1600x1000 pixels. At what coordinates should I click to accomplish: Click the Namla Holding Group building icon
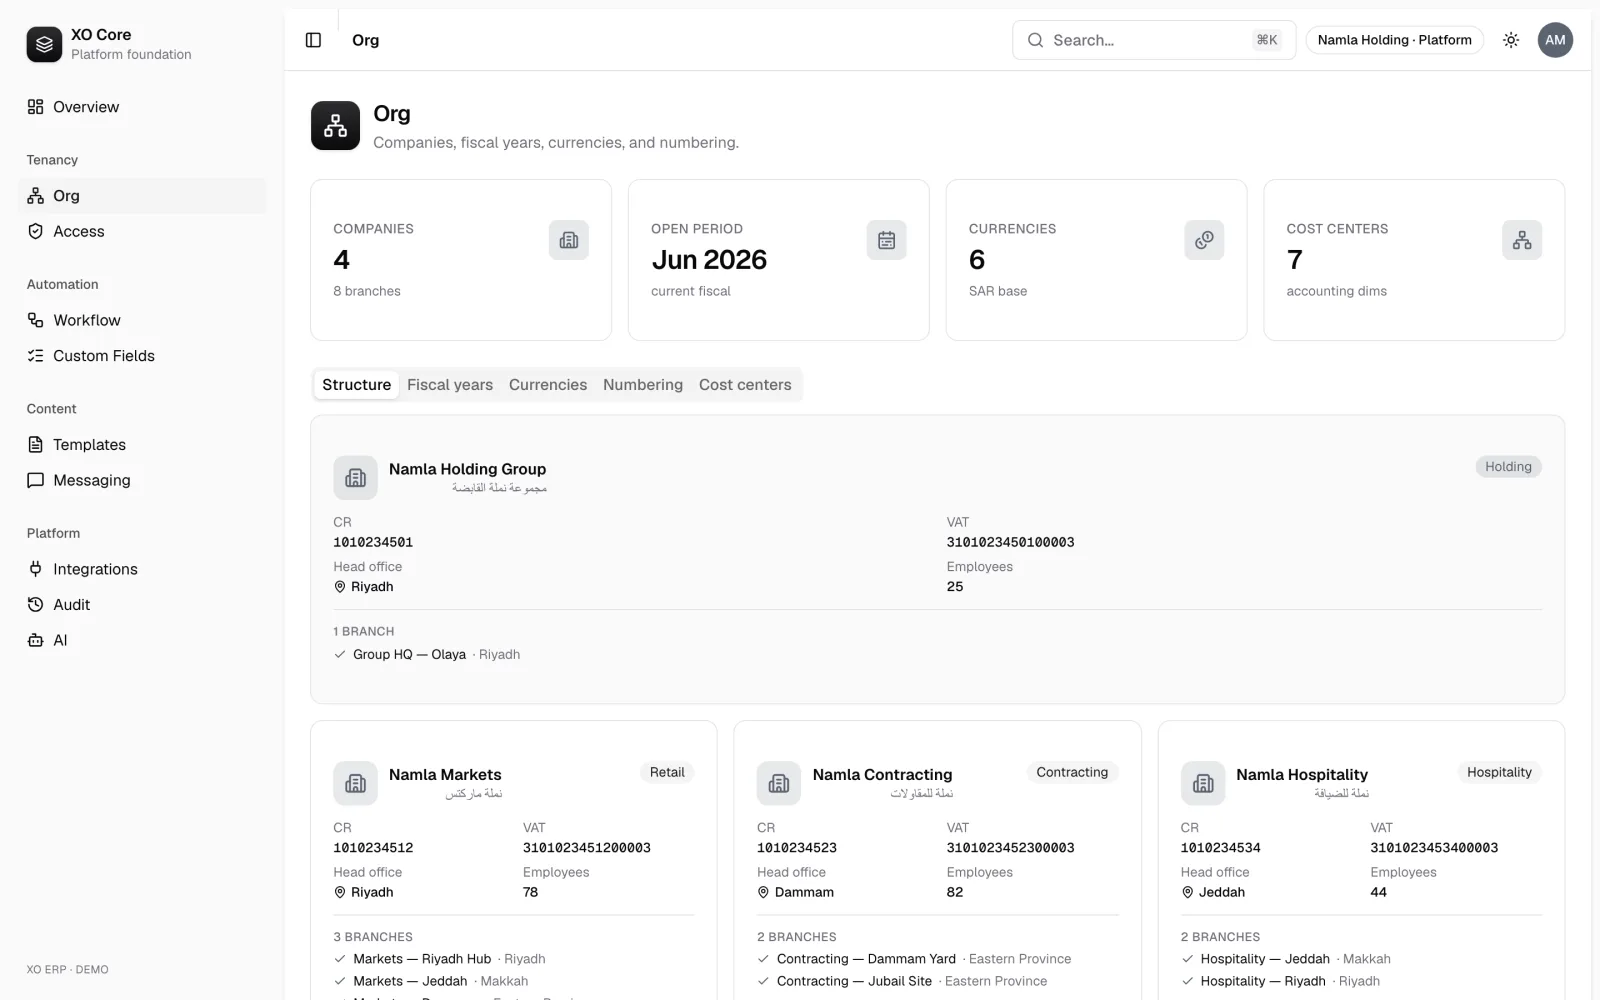[355, 478]
